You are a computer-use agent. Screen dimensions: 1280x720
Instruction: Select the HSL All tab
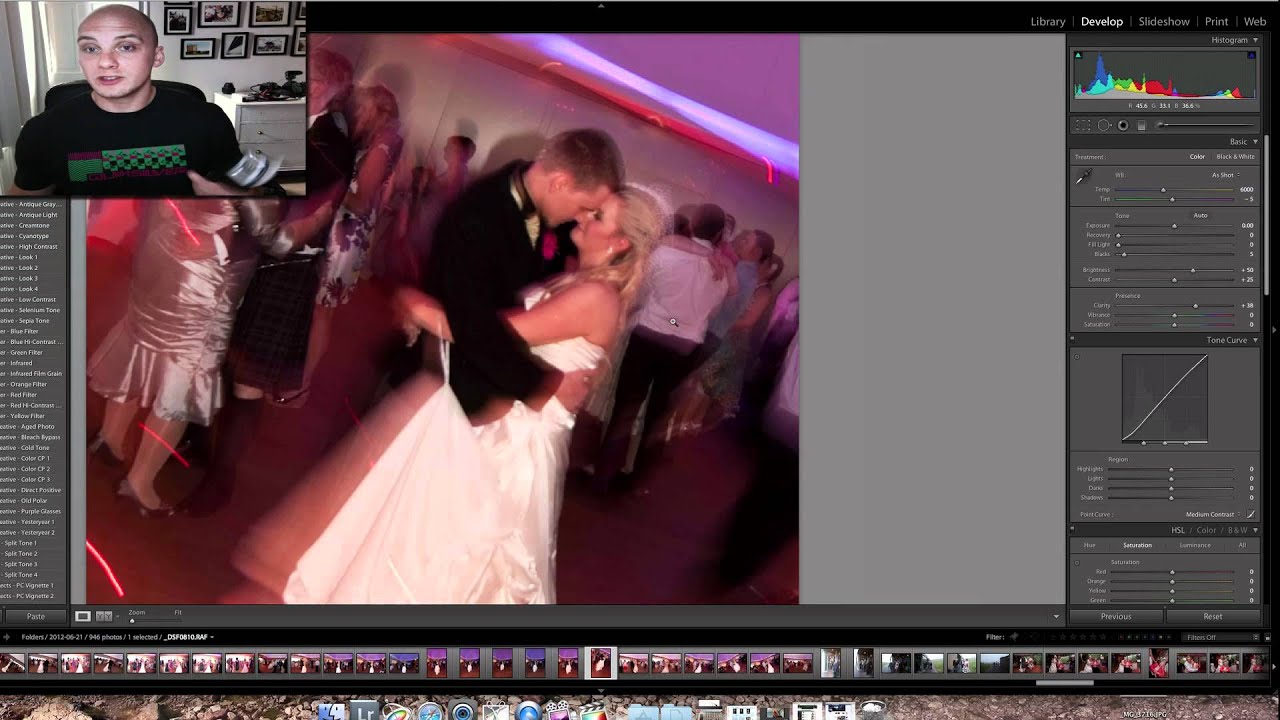click(x=1242, y=545)
